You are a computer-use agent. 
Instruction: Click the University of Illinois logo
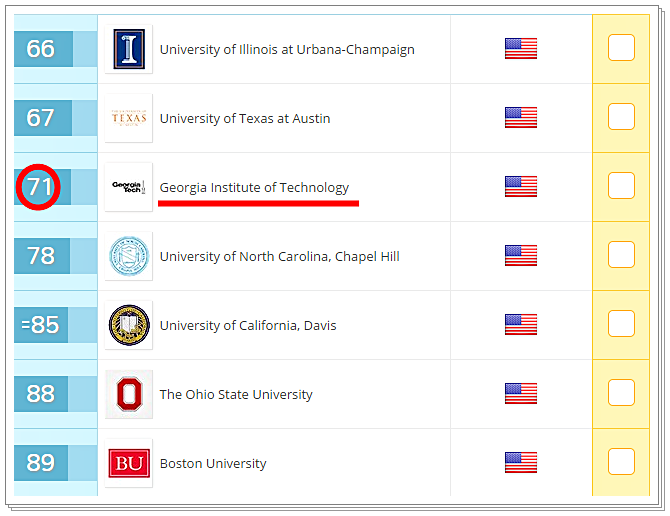(129, 49)
